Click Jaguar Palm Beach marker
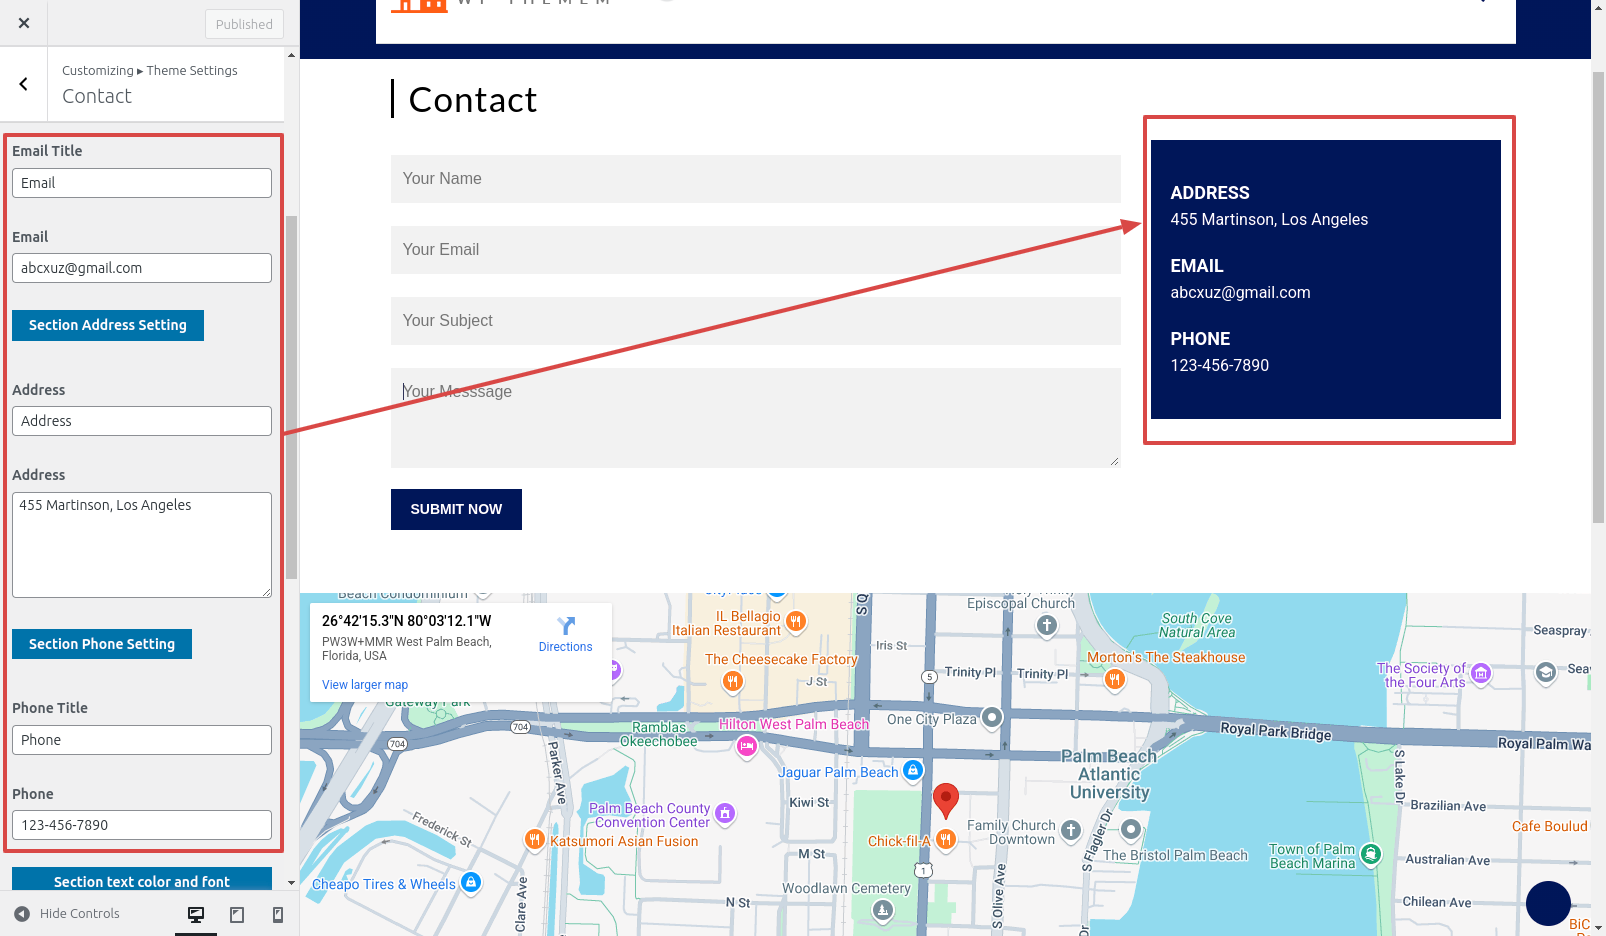Screen dimensions: 1606x936 click(x=913, y=770)
